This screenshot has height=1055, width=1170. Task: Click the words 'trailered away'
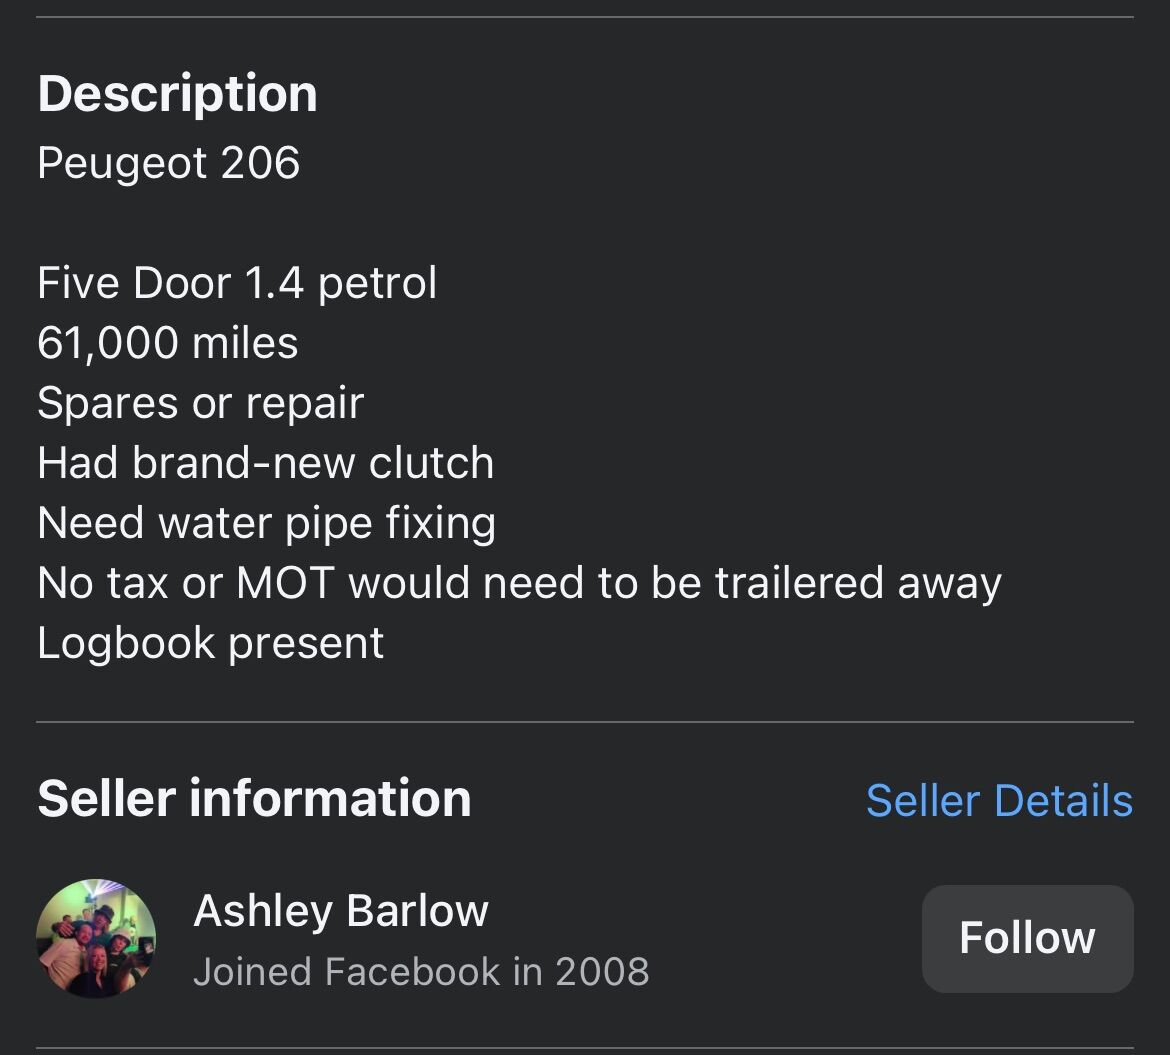858,583
